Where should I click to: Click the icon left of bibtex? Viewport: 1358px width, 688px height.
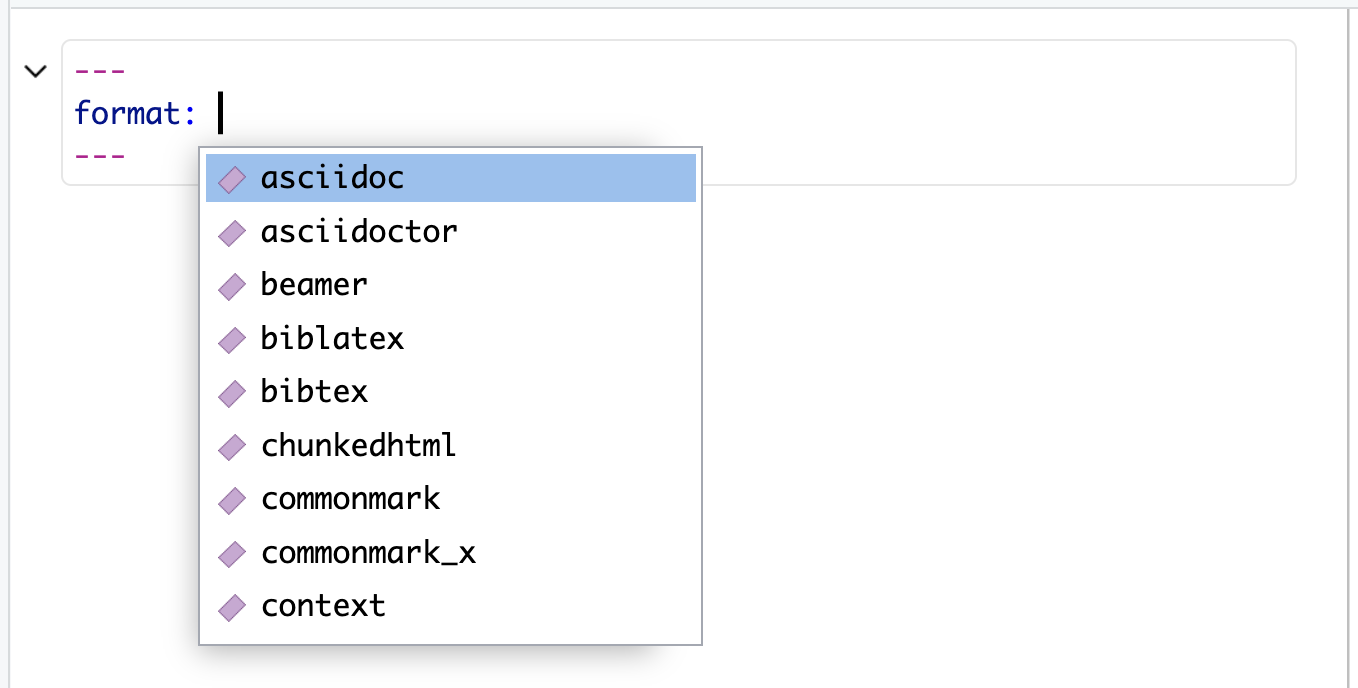(232, 392)
